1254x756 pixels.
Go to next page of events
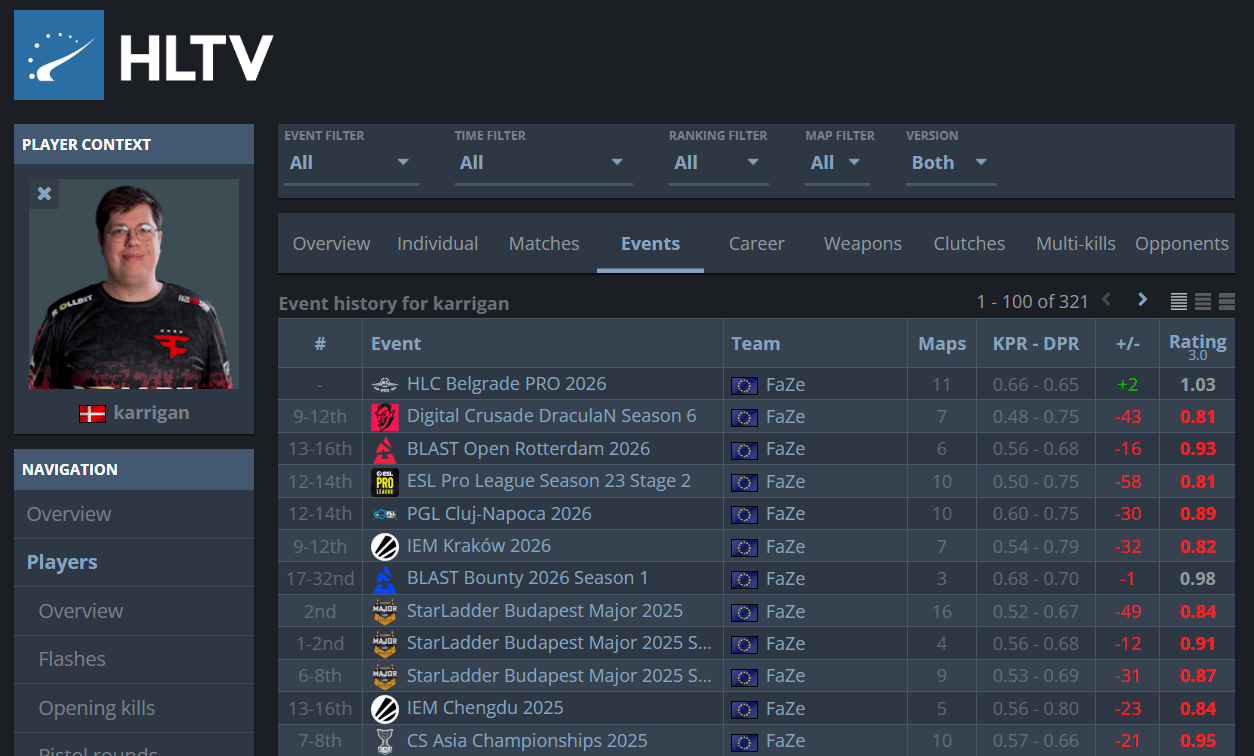click(x=1142, y=300)
